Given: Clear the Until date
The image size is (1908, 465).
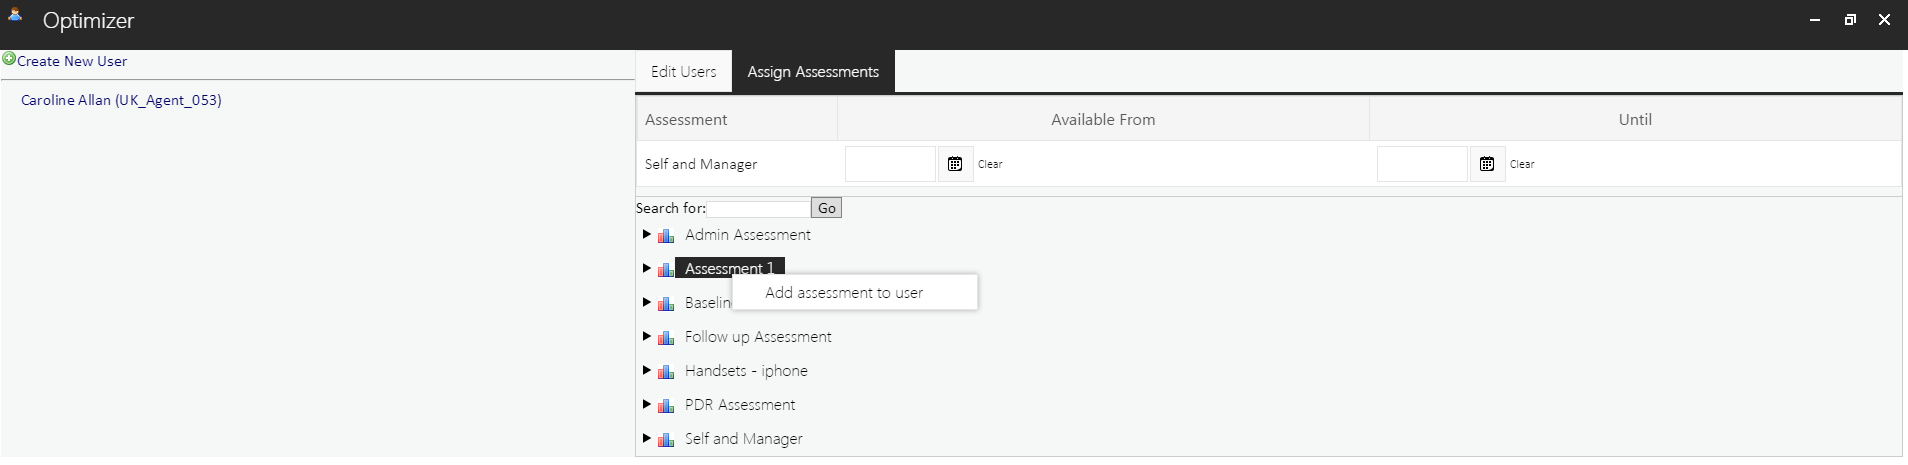Looking at the screenshot, I should (x=1522, y=164).
